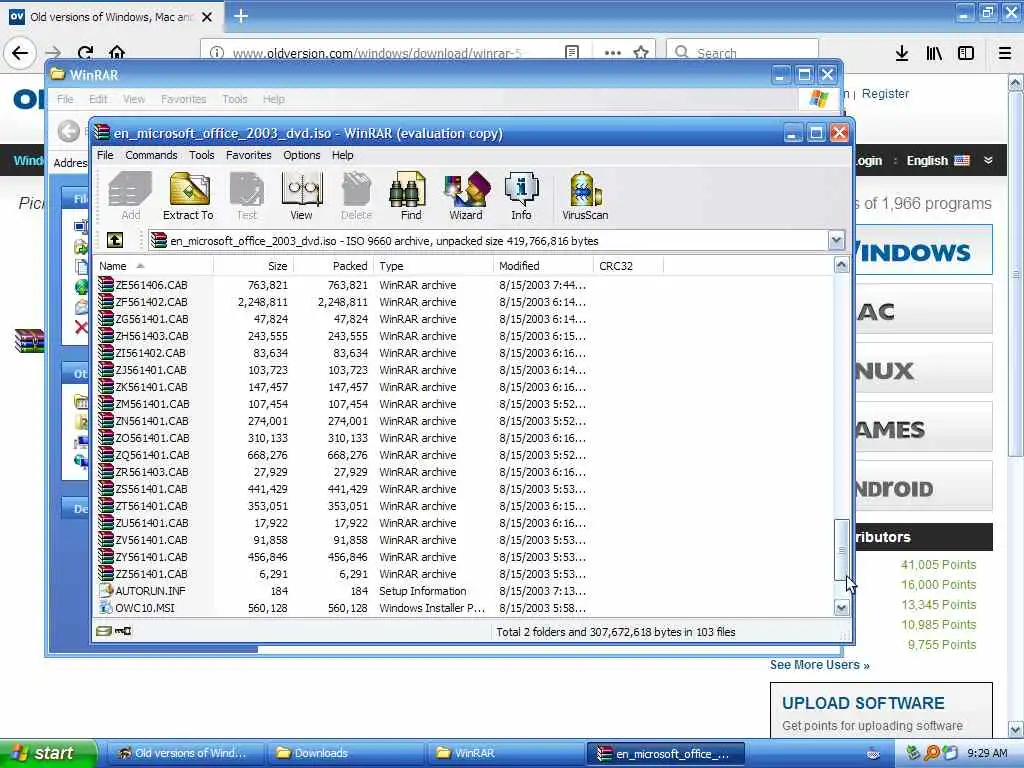Click the Windows Start button
1024x768 pixels.
[x=48, y=753]
